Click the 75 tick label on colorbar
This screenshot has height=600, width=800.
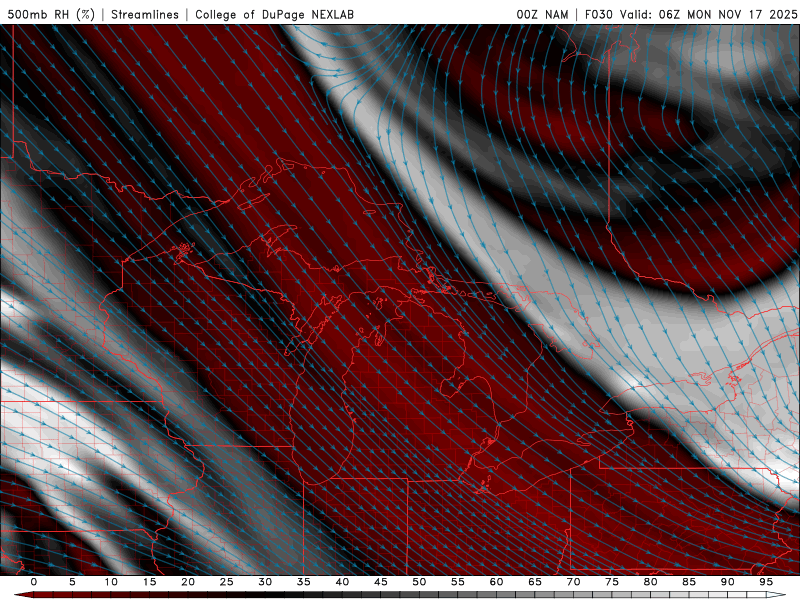(612, 582)
